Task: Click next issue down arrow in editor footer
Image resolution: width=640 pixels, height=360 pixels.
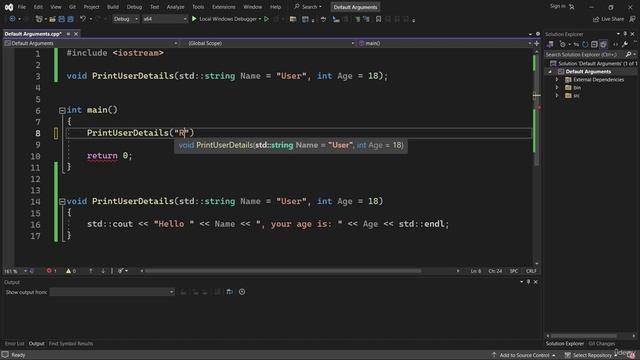Action: pyautogui.click(x=103, y=271)
